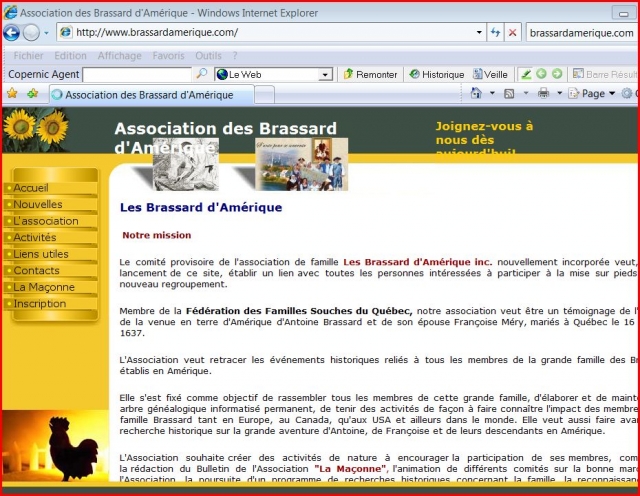Image resolution: width=640 pixels, height=496 pixels.
Task: Click the Print icon
Action: (x=543, y=93)
